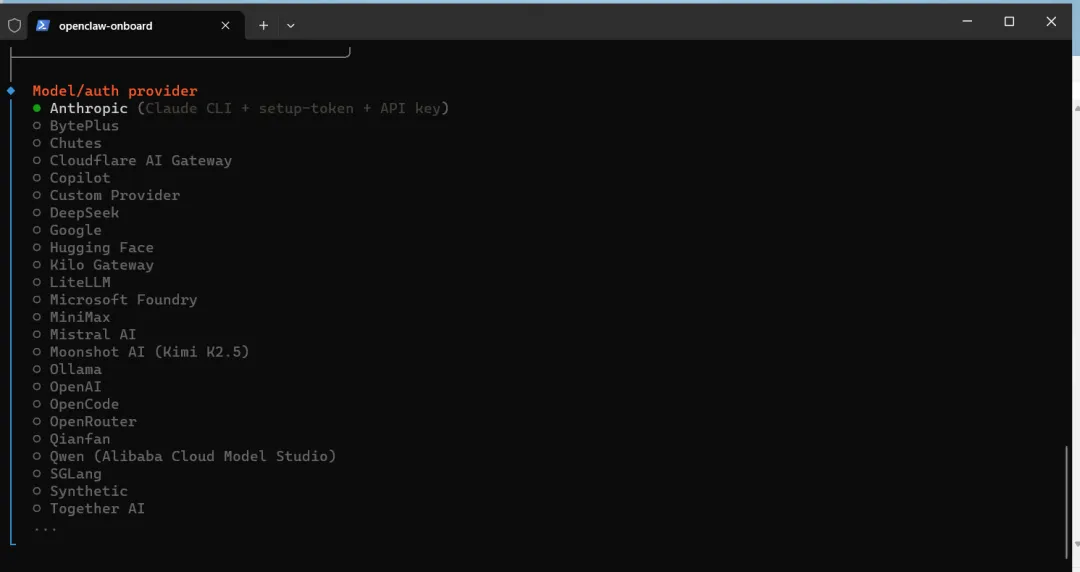This screenshot has height=572, width=1080.
Task: Minimize the terminal window
Action: click(x=967, y=21)
